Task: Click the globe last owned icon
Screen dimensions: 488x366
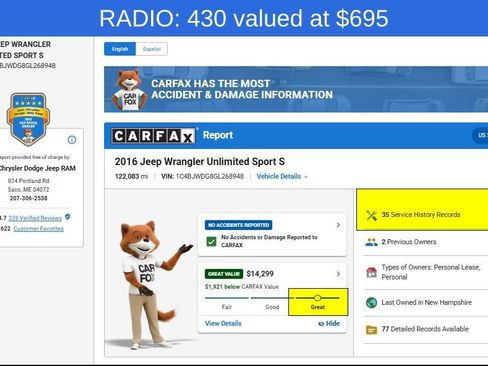Action: click(x=371, y=303)
